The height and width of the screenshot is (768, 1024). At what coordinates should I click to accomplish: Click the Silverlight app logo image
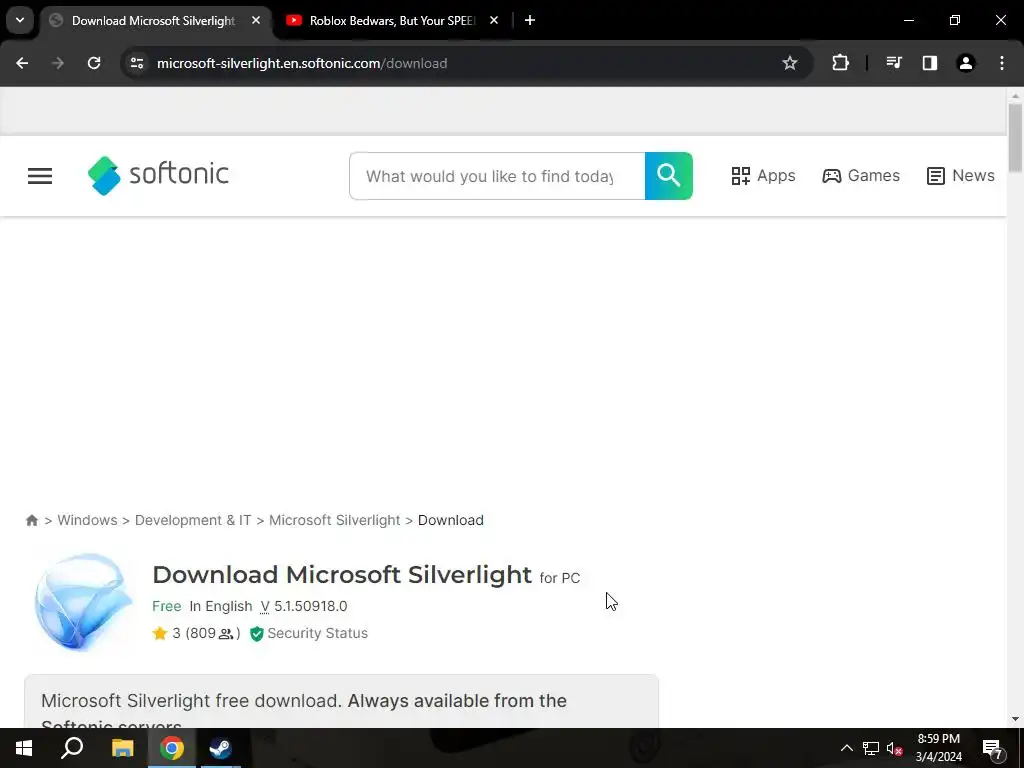click(84, 601)
